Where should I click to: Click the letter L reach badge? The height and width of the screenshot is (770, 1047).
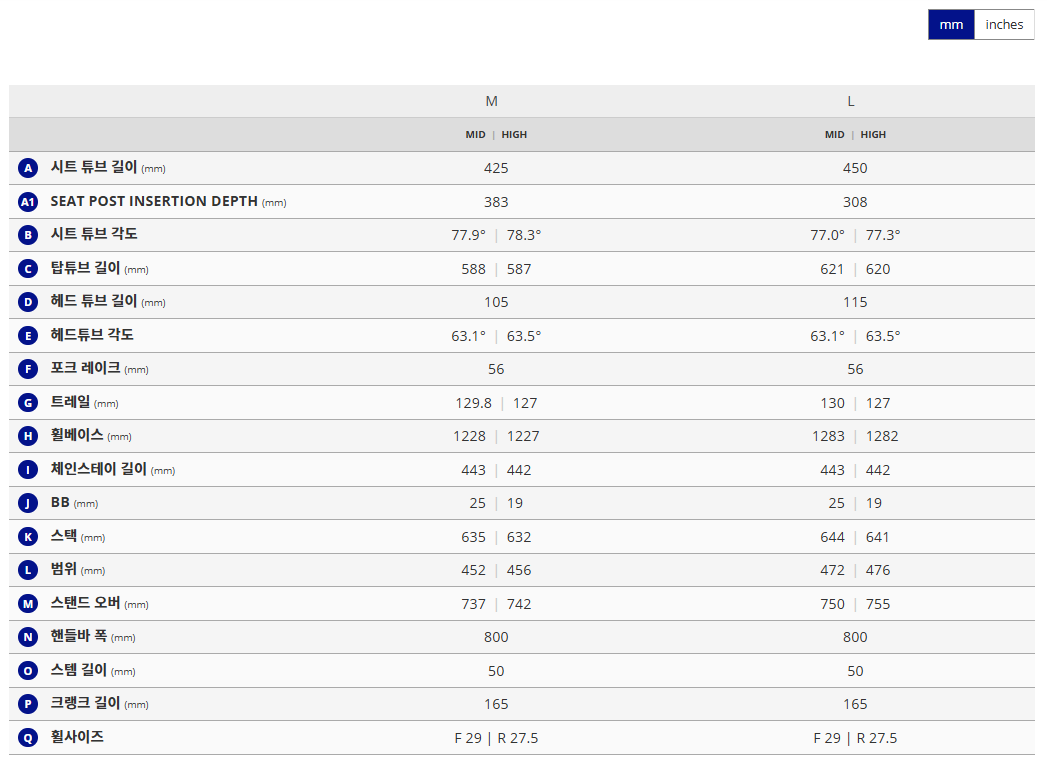coord(28,570)
